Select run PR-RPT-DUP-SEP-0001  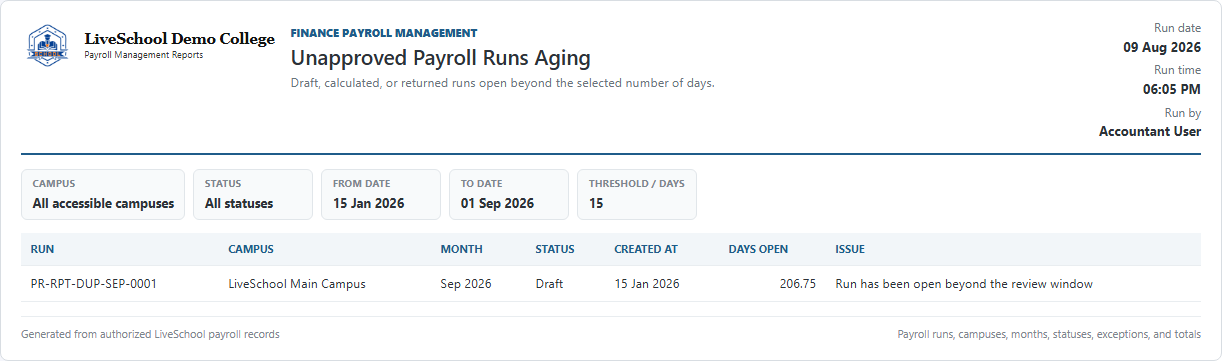coord(94,284)
